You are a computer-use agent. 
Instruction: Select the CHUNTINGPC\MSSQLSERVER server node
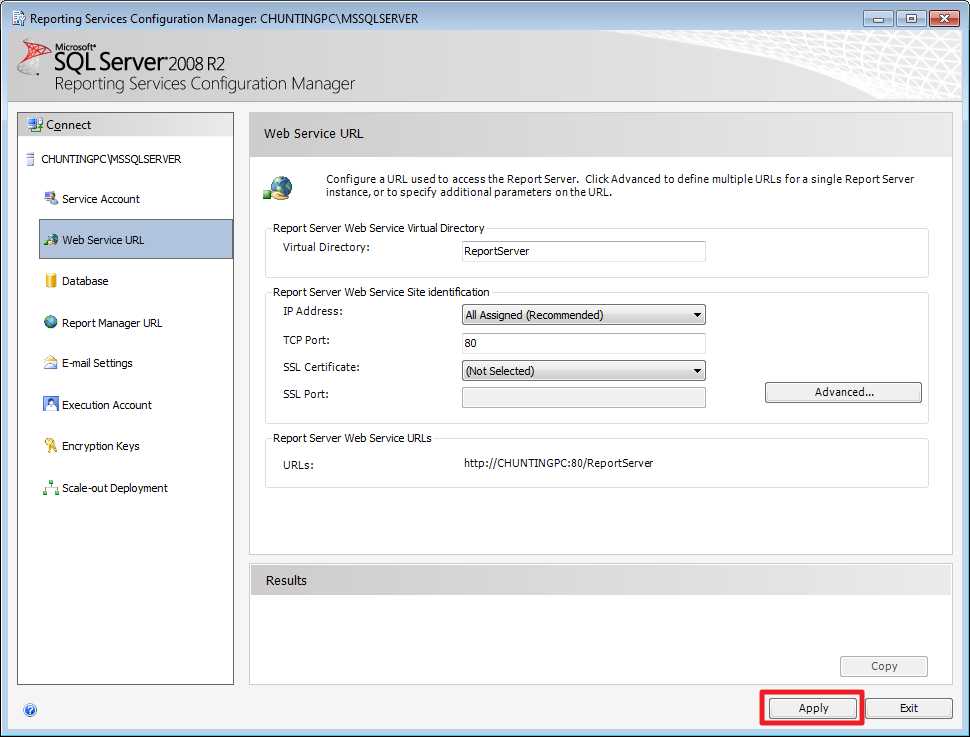[x=111, y=159]
